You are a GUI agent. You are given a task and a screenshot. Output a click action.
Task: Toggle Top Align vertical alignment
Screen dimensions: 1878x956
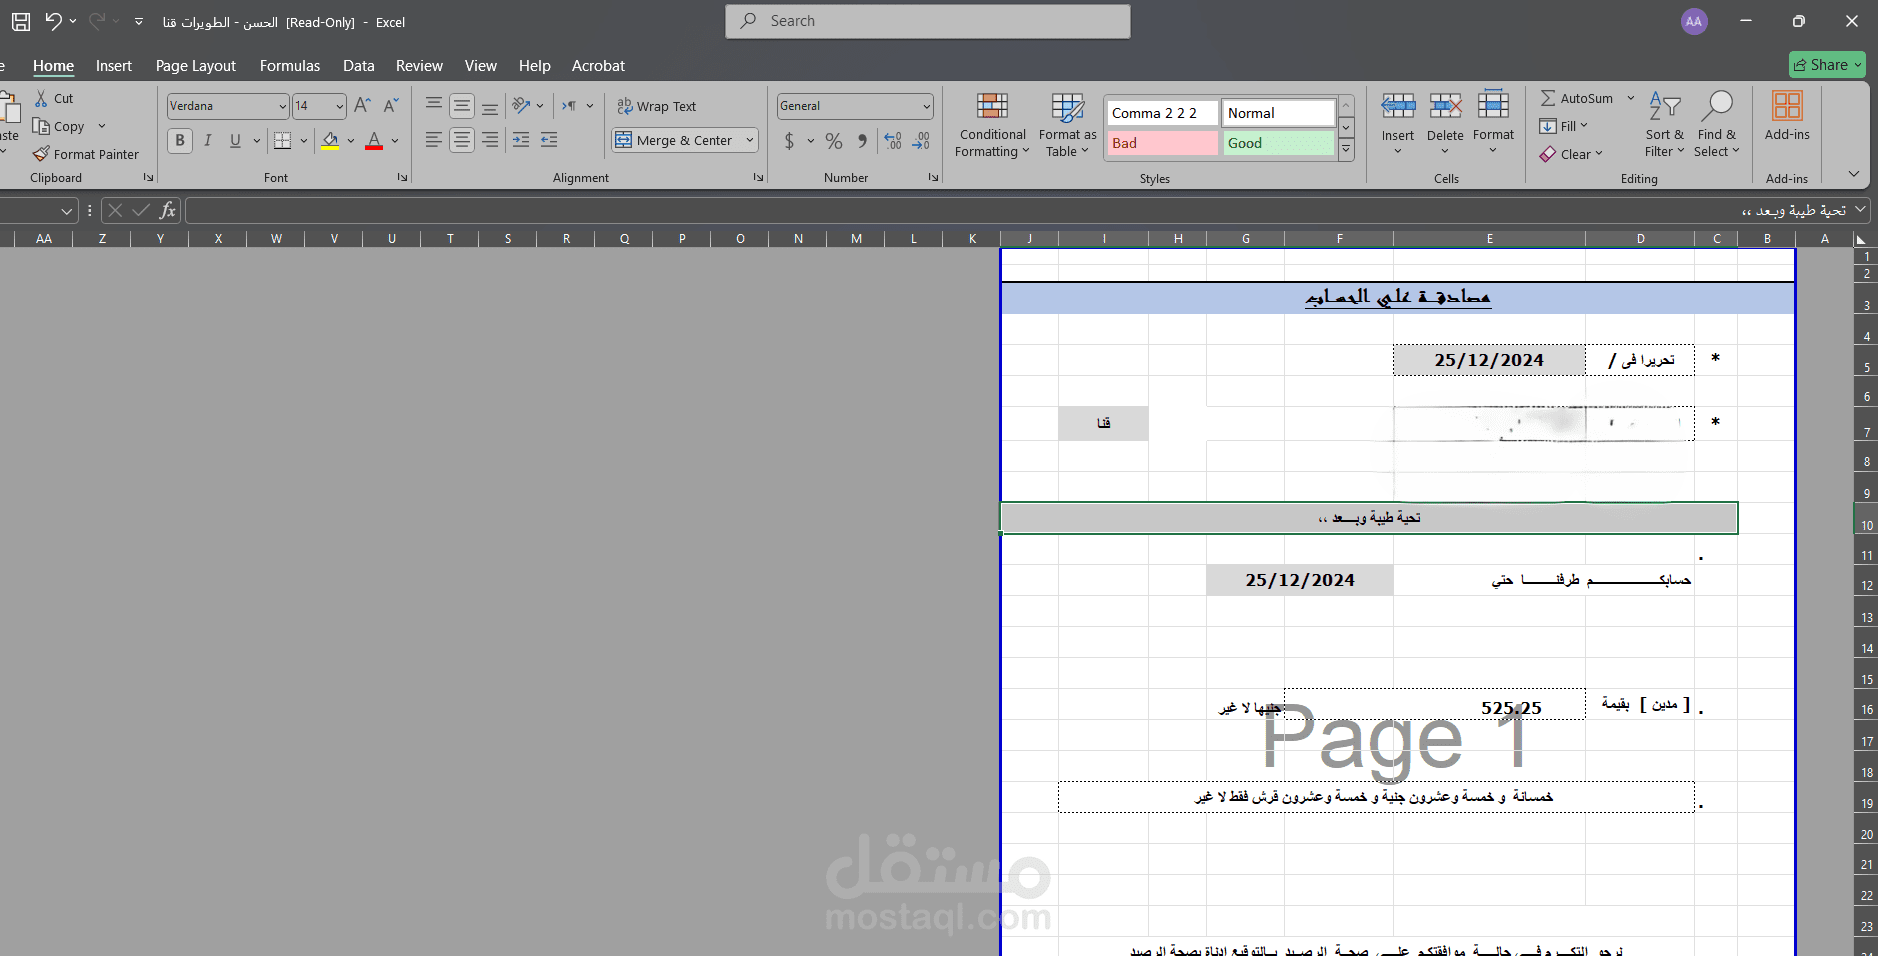tap(433, 105)
